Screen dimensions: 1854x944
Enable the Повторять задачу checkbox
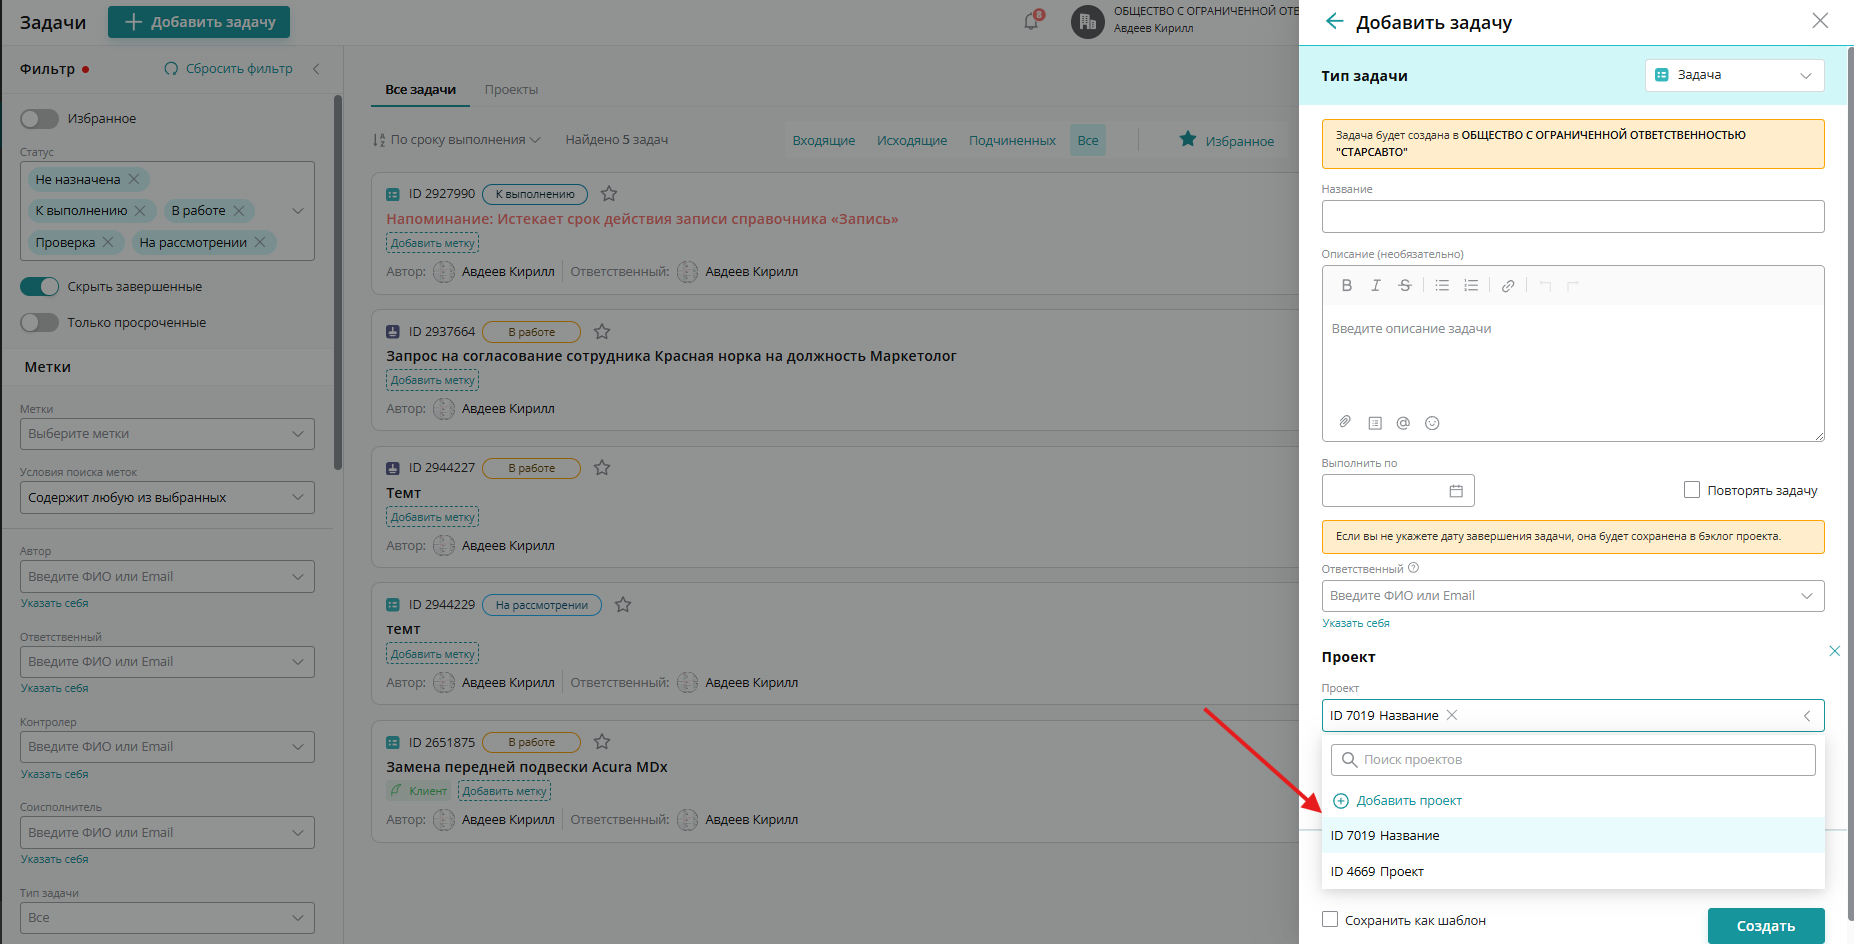[1691, 489]
